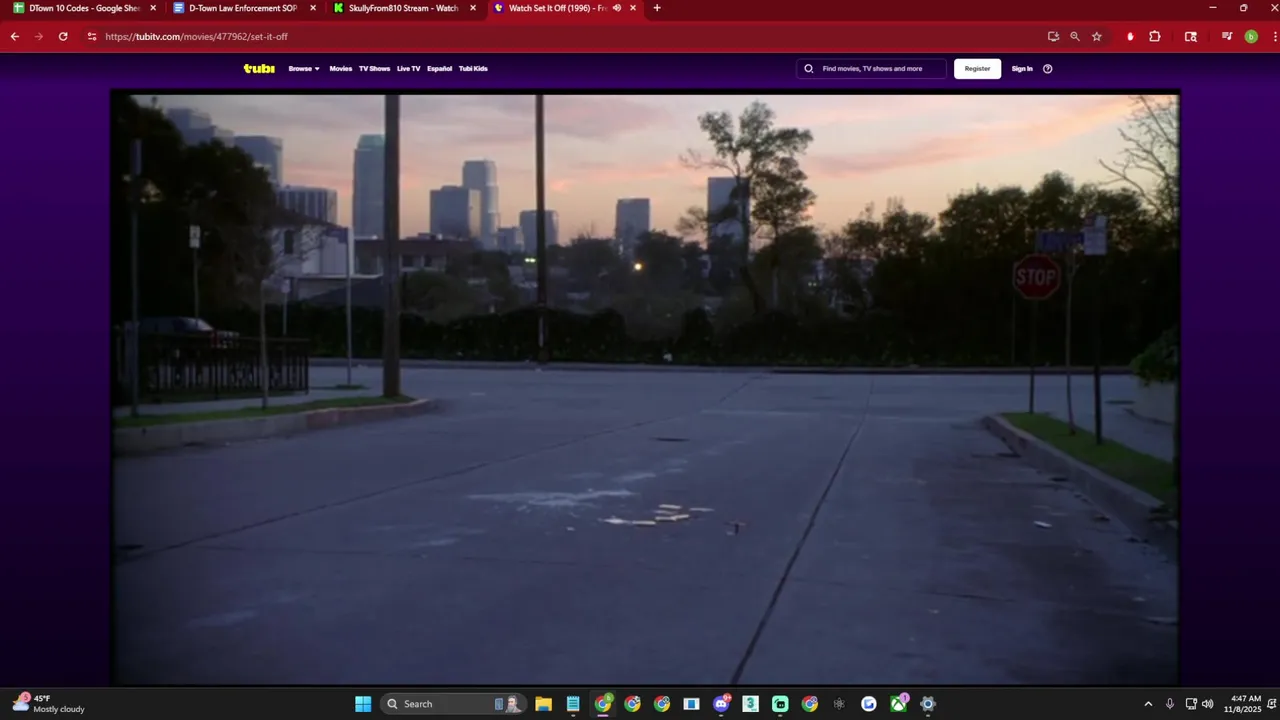
Task: Select the Watch Set It Off tab
Action: [558, 8]
